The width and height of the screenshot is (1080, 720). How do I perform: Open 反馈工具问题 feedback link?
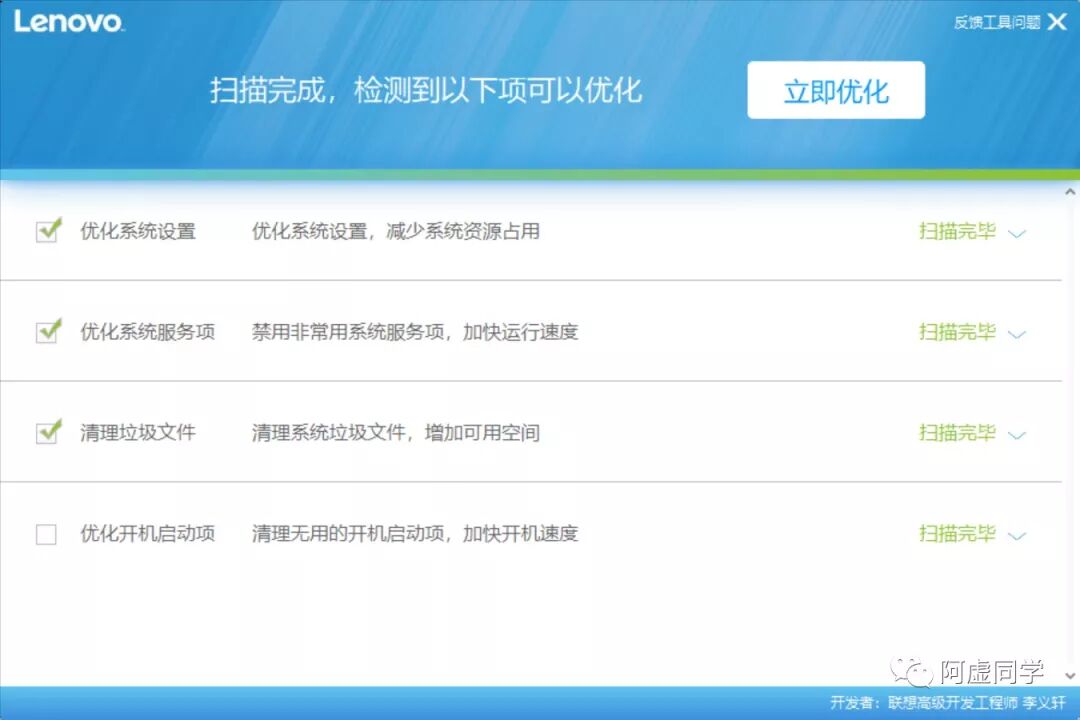point(997,23)
